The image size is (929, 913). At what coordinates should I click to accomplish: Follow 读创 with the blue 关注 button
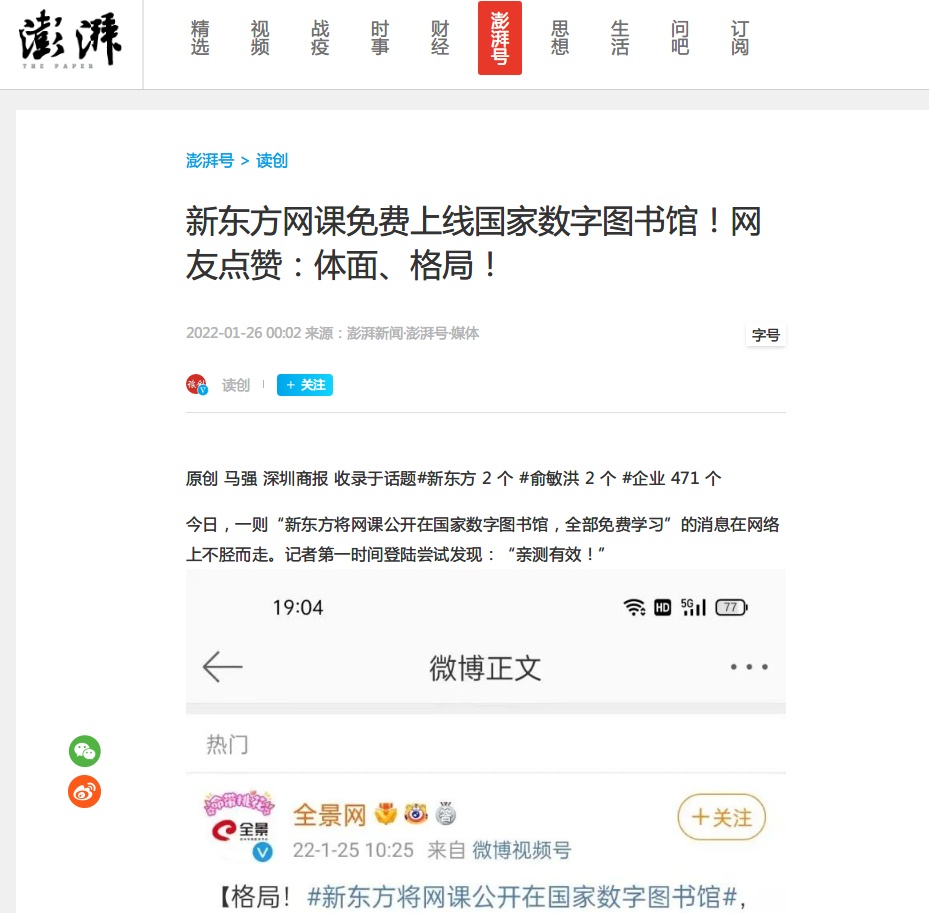(x=305, y=385)
